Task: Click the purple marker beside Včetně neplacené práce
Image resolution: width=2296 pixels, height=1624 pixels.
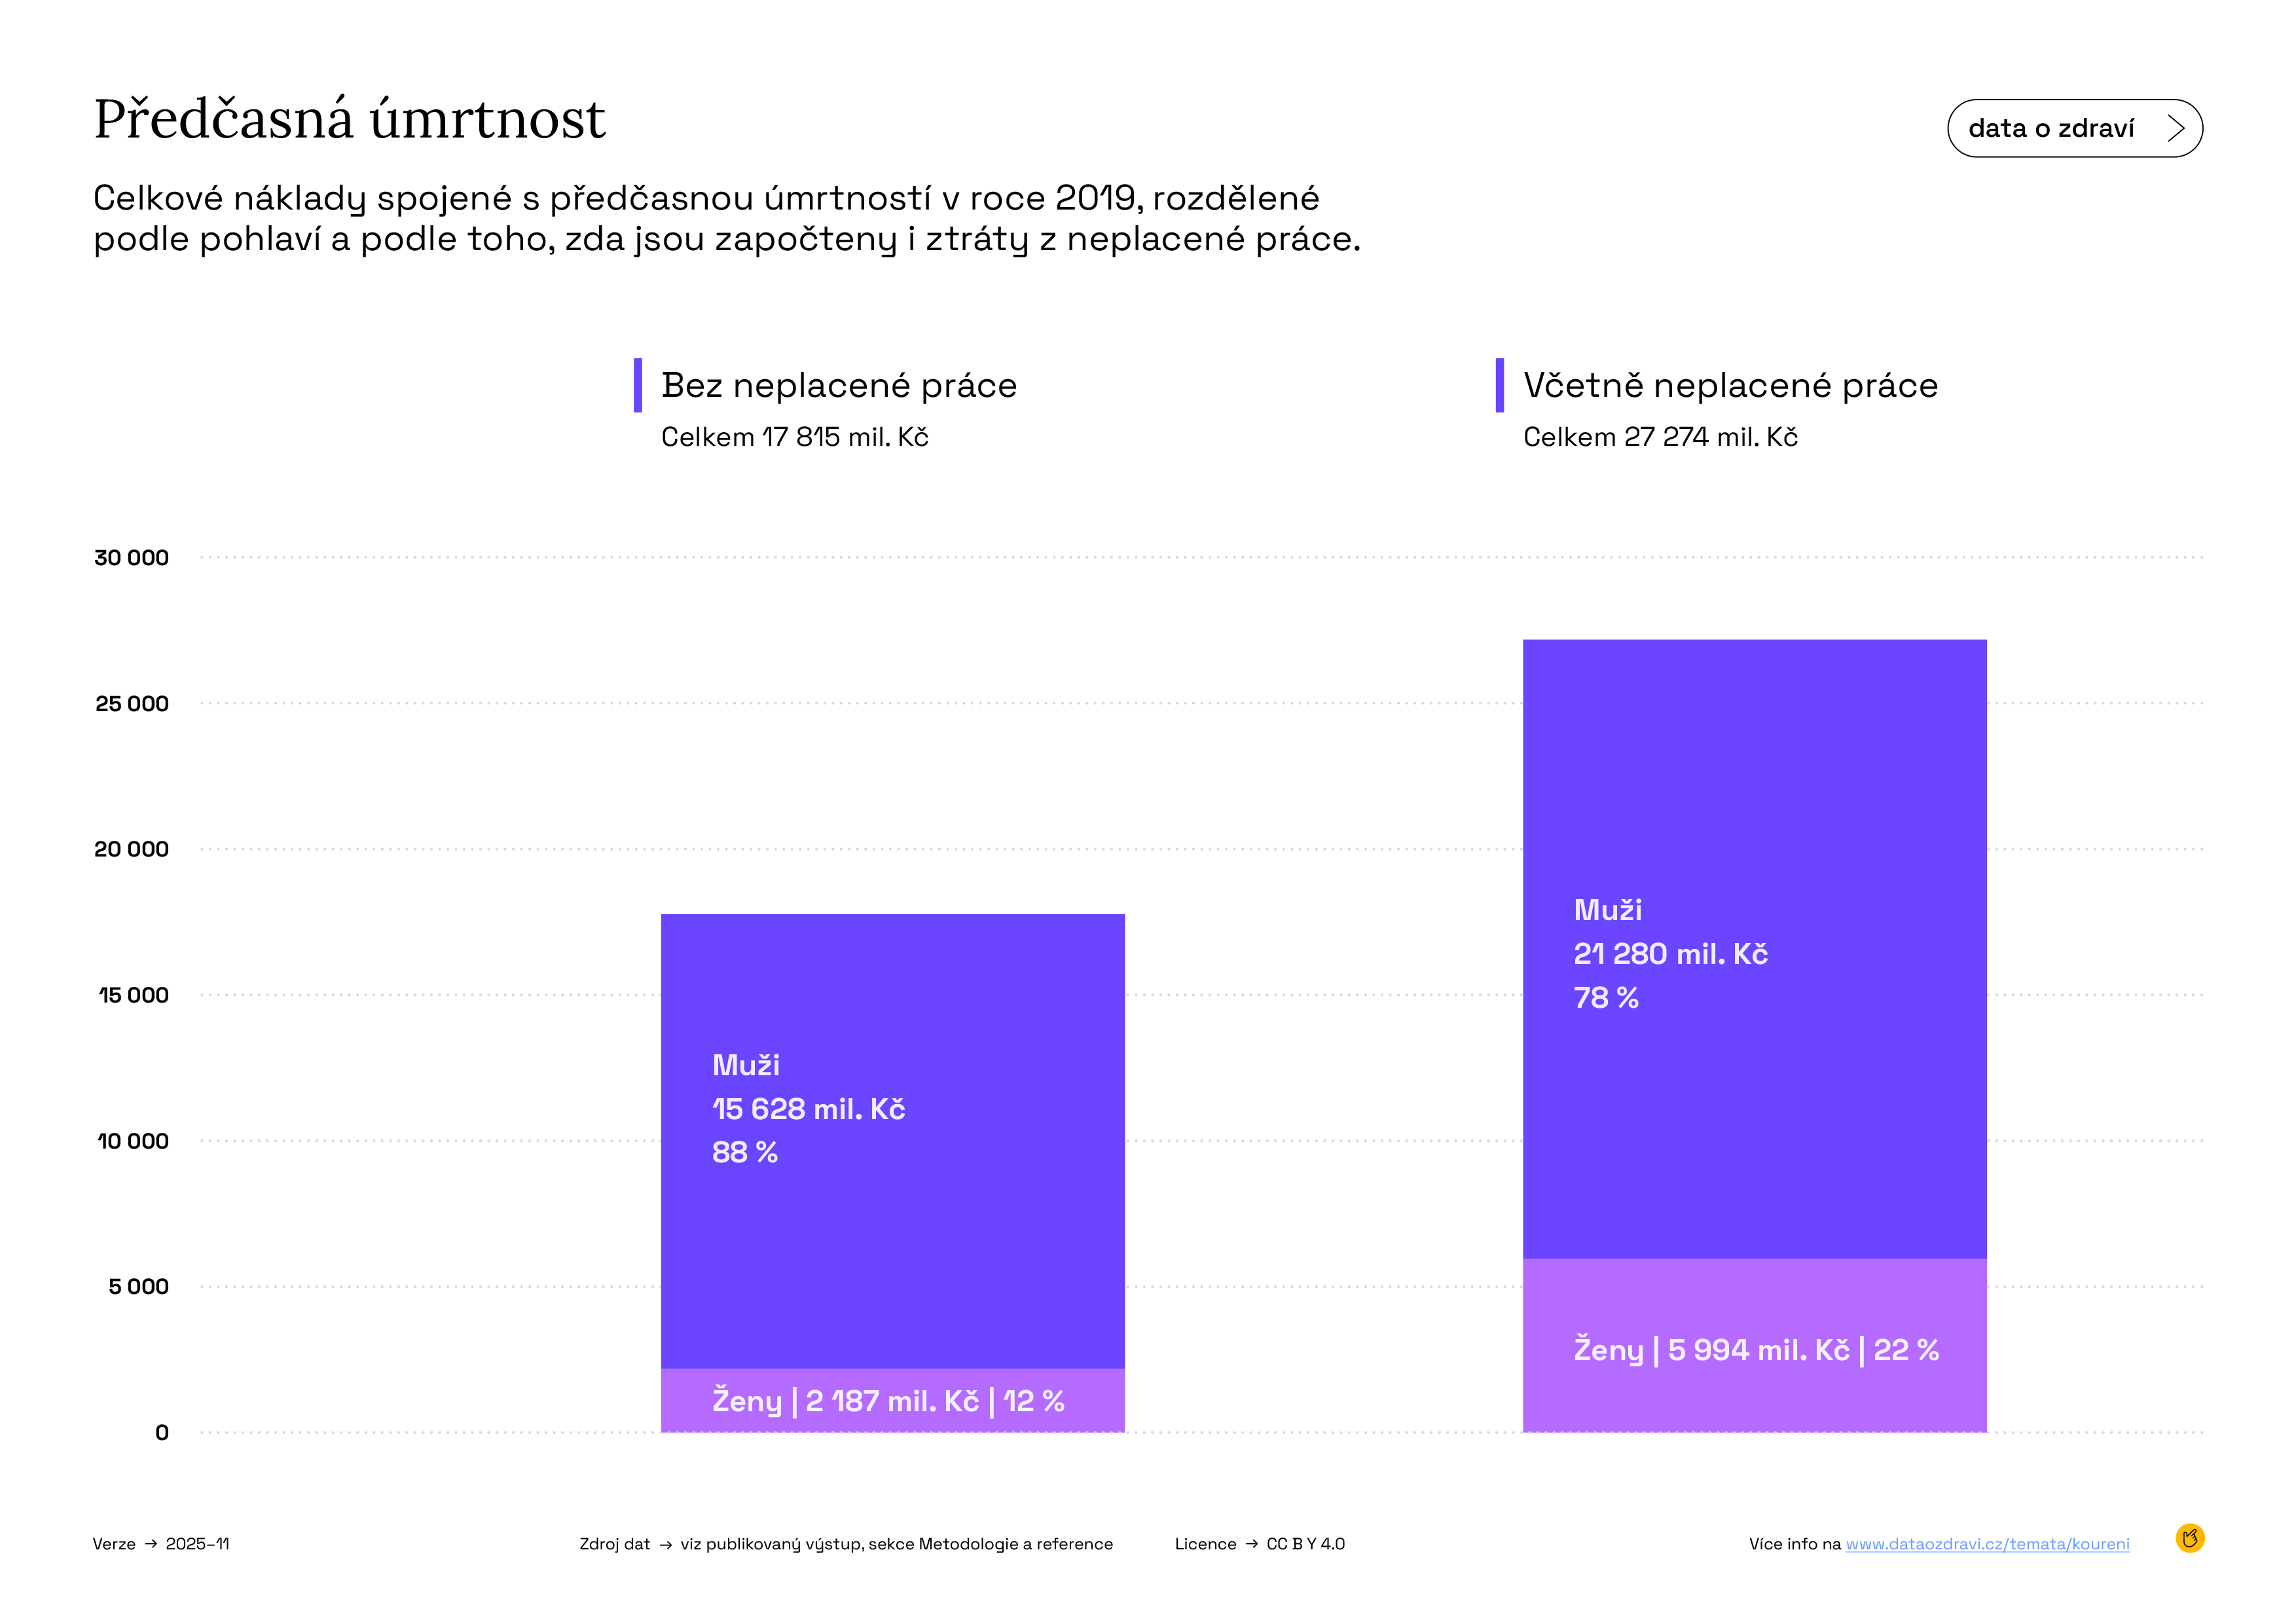Action: 1499,385
